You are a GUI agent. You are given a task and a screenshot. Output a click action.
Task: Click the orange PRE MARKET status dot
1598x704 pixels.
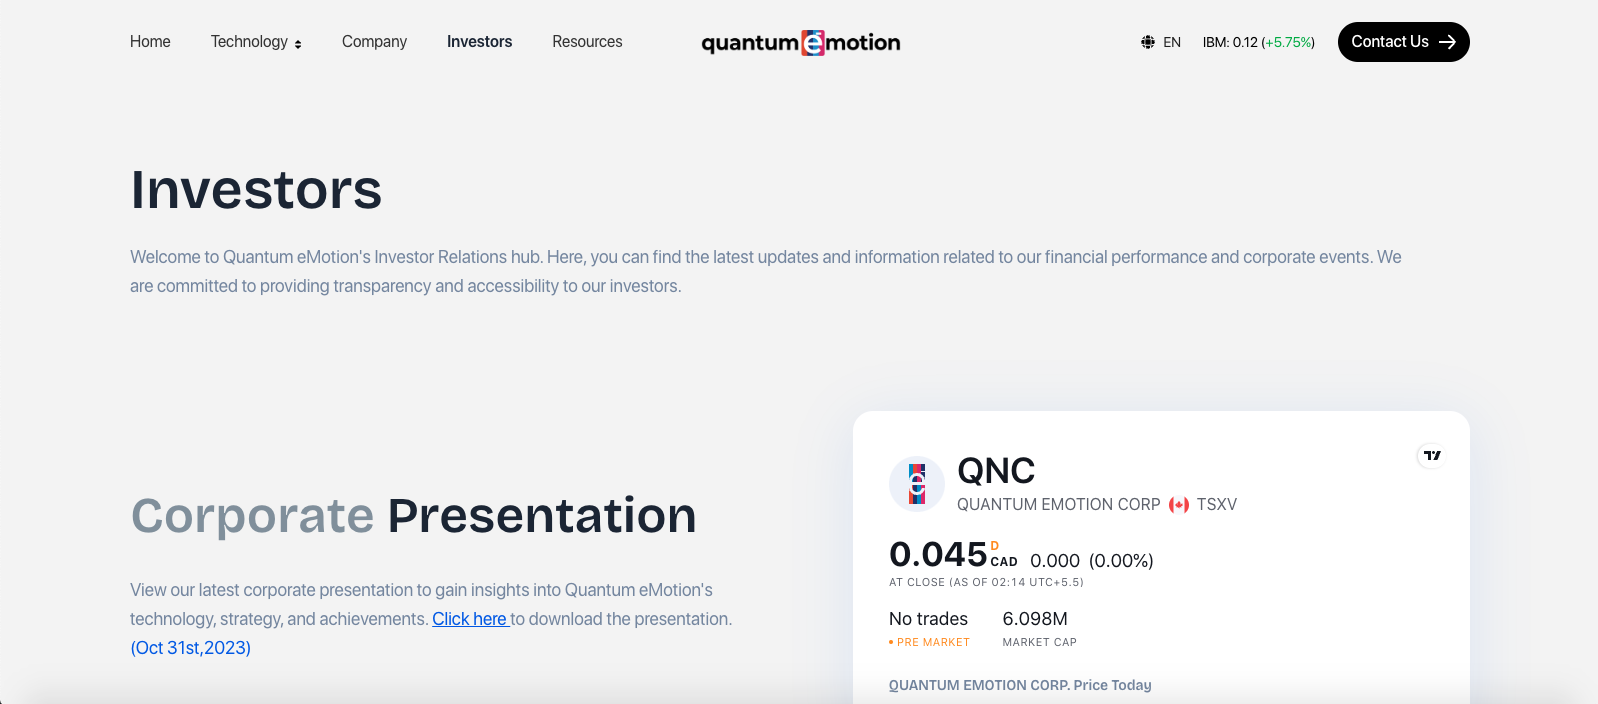coord(889,643)
